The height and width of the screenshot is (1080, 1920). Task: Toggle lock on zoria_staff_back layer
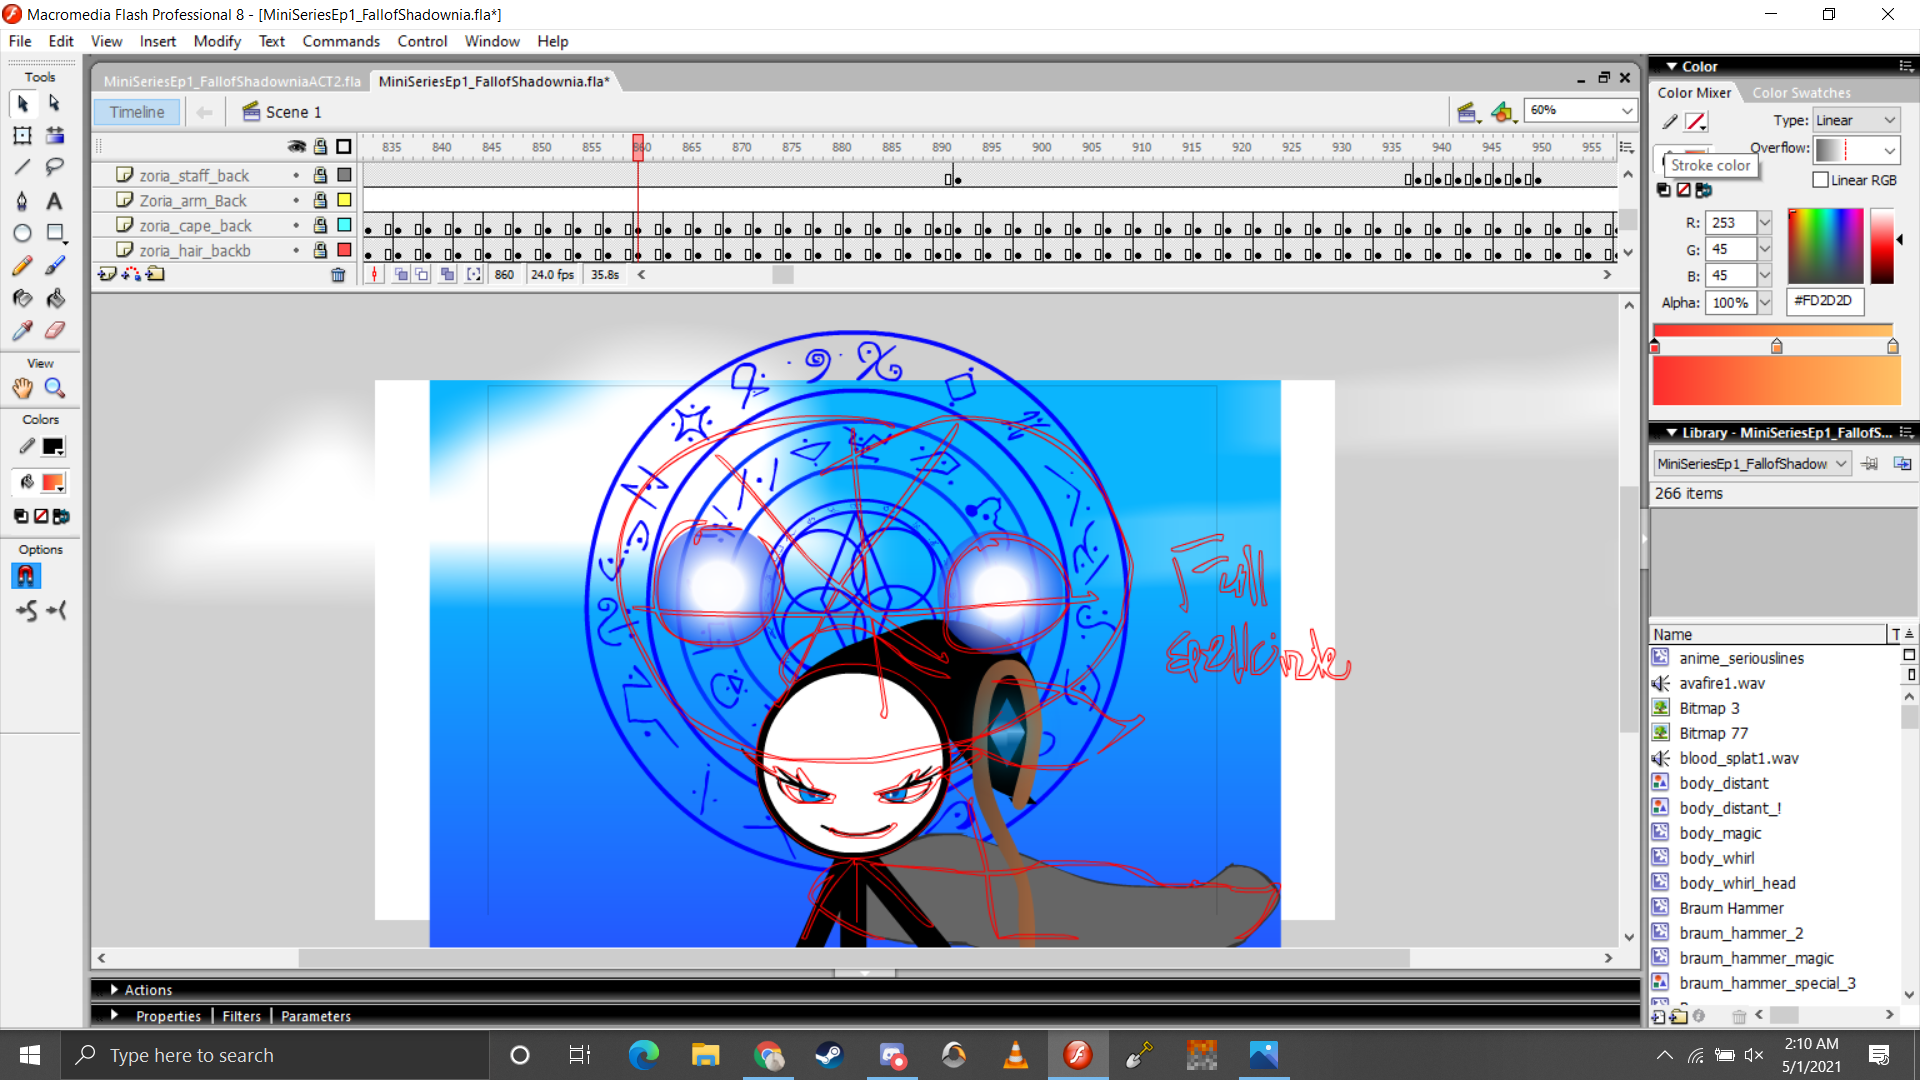320,175
